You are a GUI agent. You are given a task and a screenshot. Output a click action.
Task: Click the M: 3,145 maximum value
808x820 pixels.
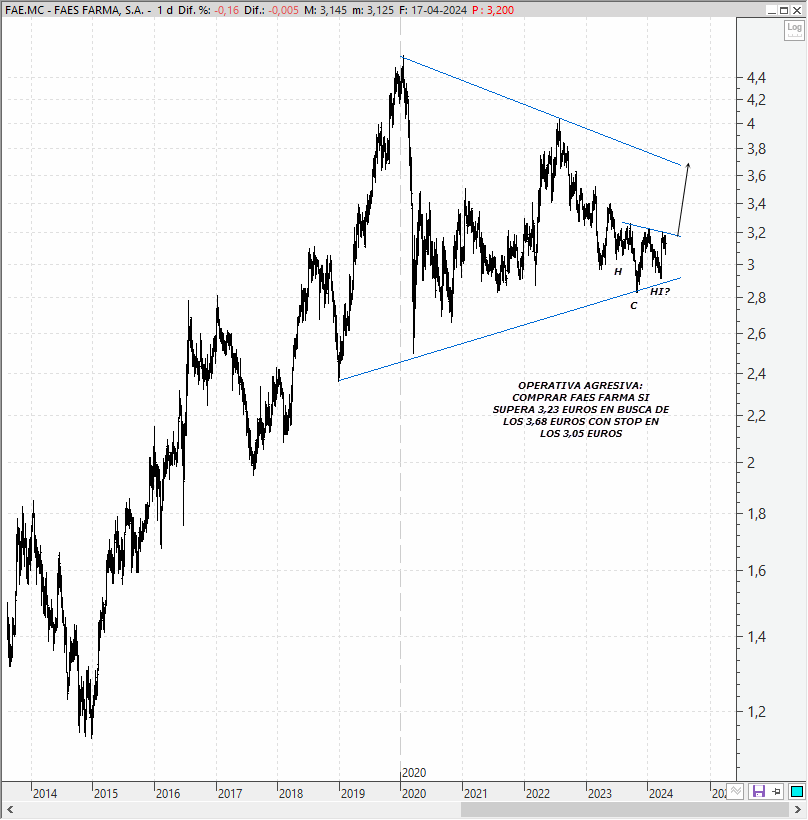pos(325,10)
